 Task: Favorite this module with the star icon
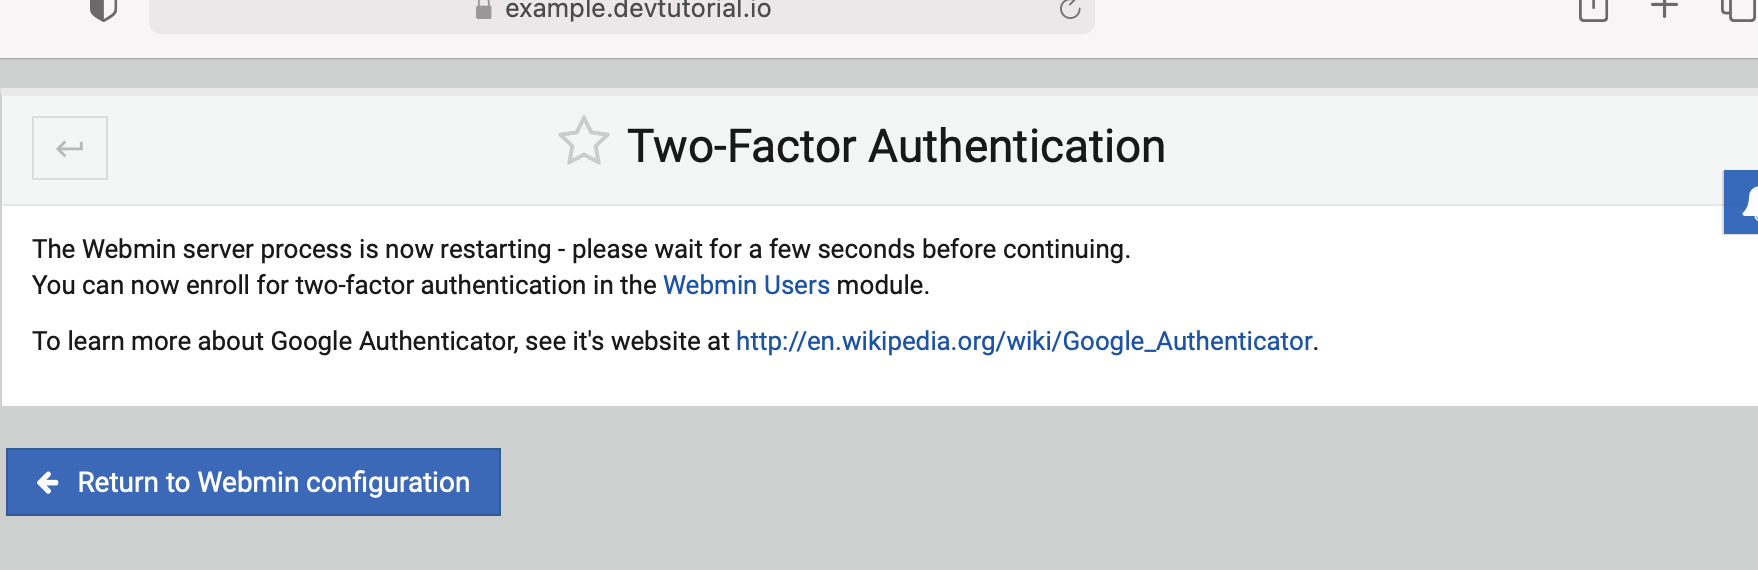tap(584, 142)
